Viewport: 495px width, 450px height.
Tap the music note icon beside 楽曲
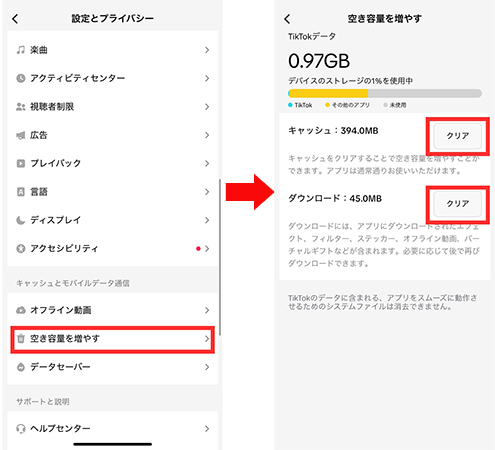[21, 50]
